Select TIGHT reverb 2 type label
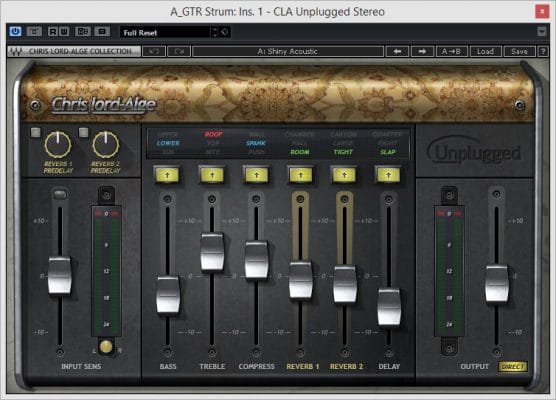 click(343, 152)
